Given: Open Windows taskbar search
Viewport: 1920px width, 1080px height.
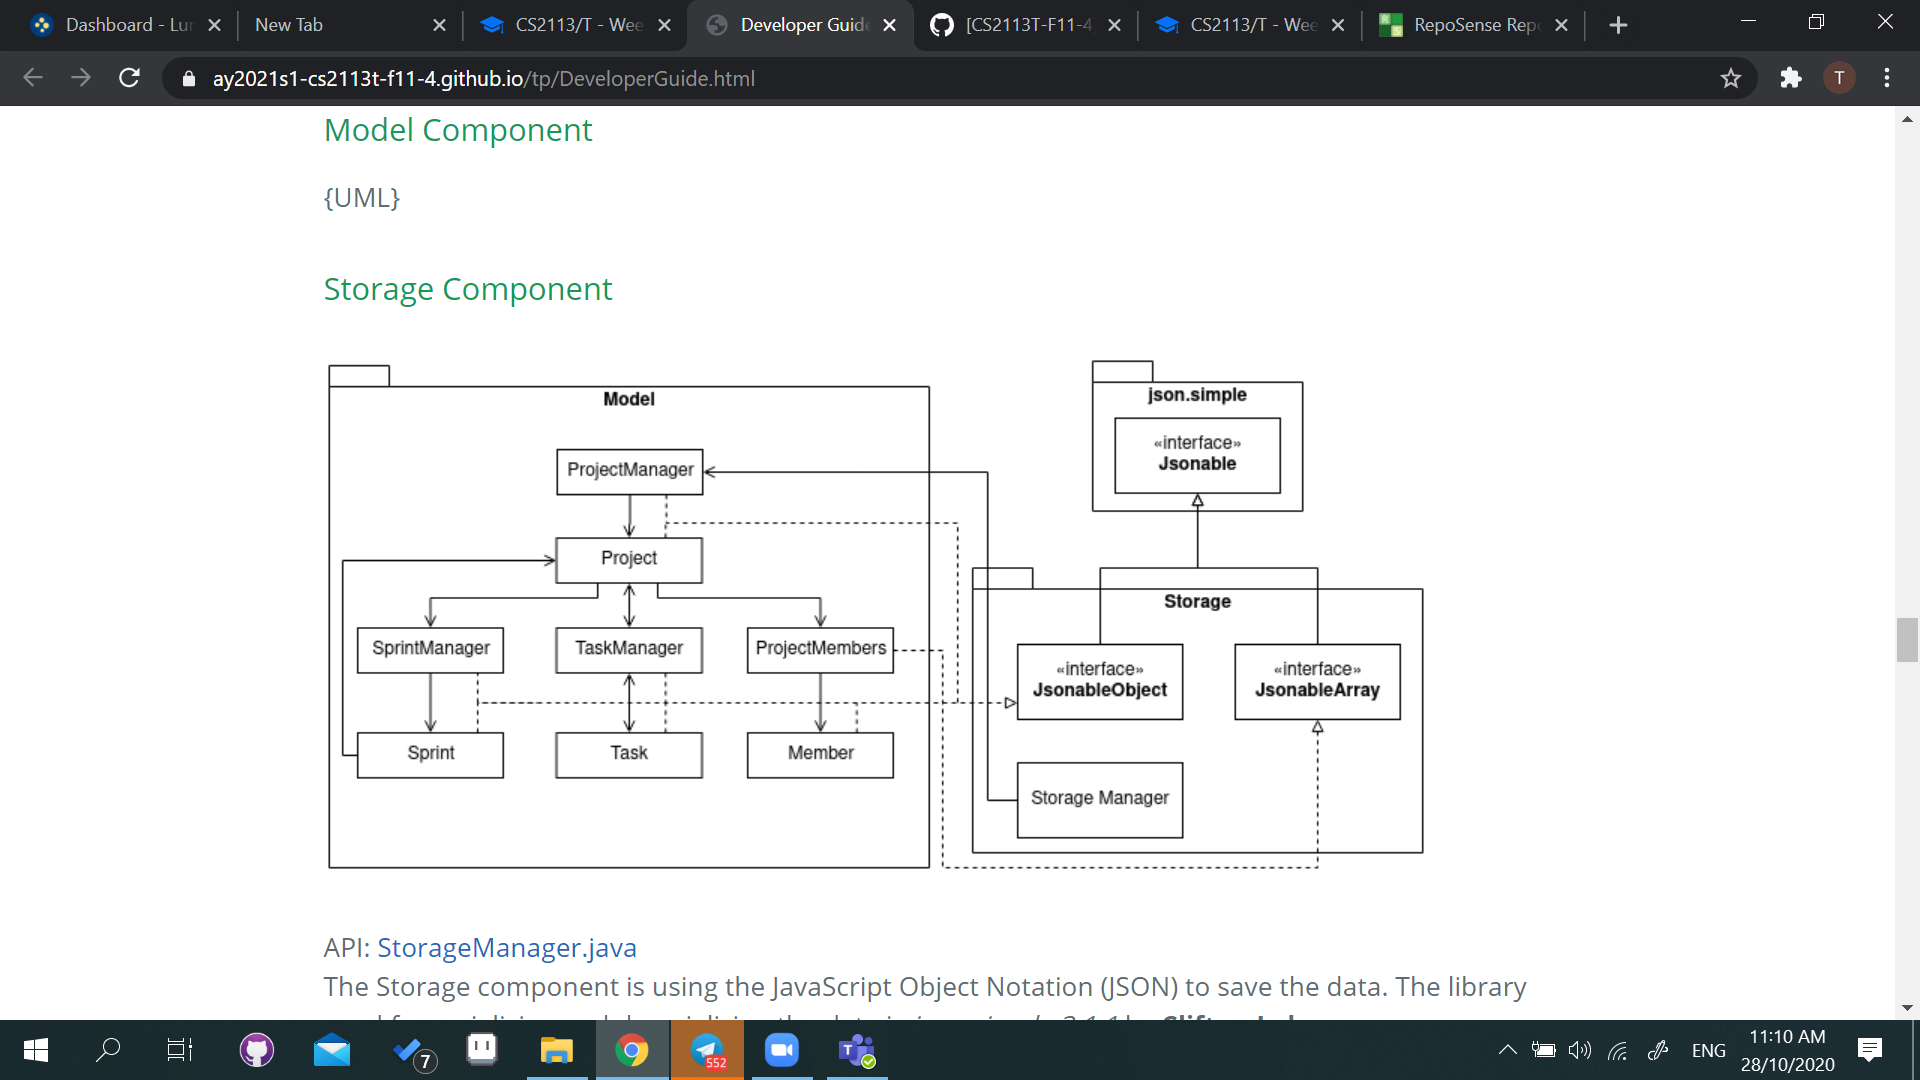Looking at the screenshot, I should coord(108,1050).
